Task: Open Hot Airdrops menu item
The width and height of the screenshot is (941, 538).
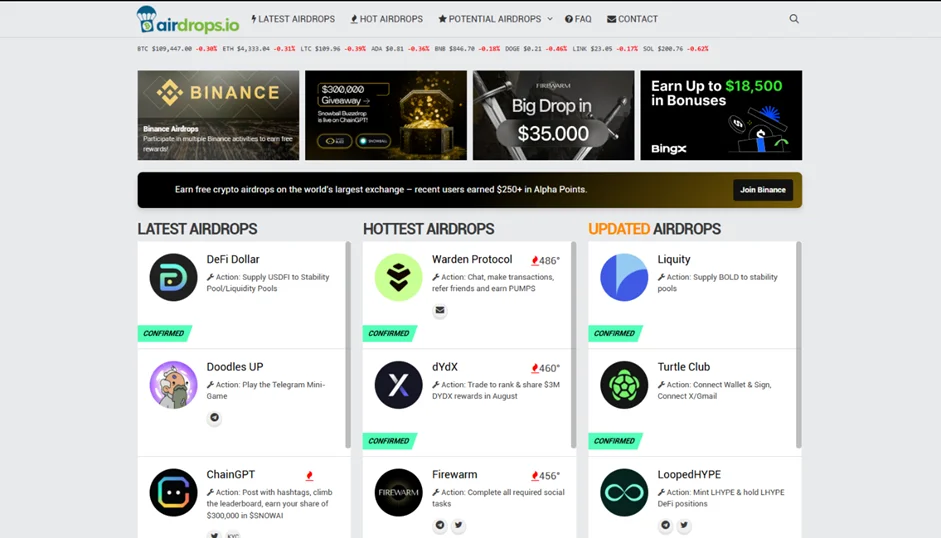Action: [x=386, y=19]
